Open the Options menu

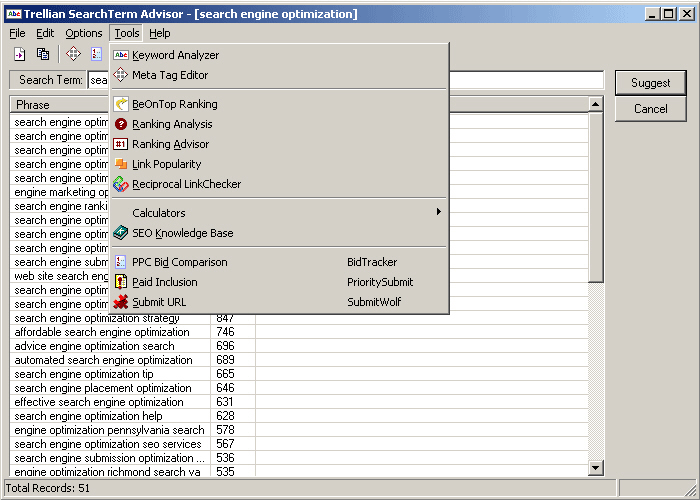[x=83, y=33]
